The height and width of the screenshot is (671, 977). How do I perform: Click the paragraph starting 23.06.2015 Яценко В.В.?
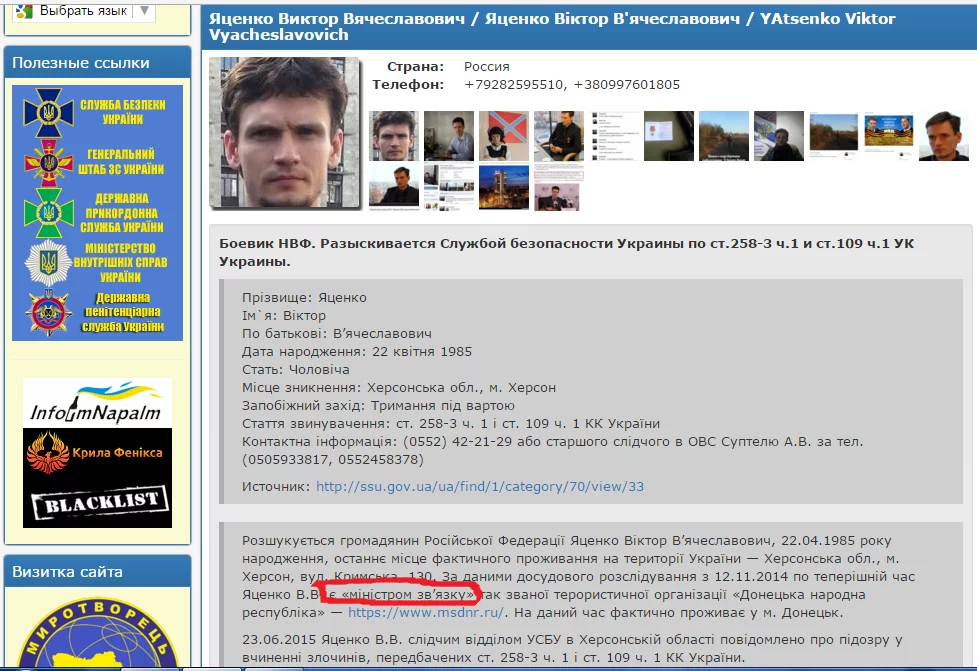tap(572, 649)
